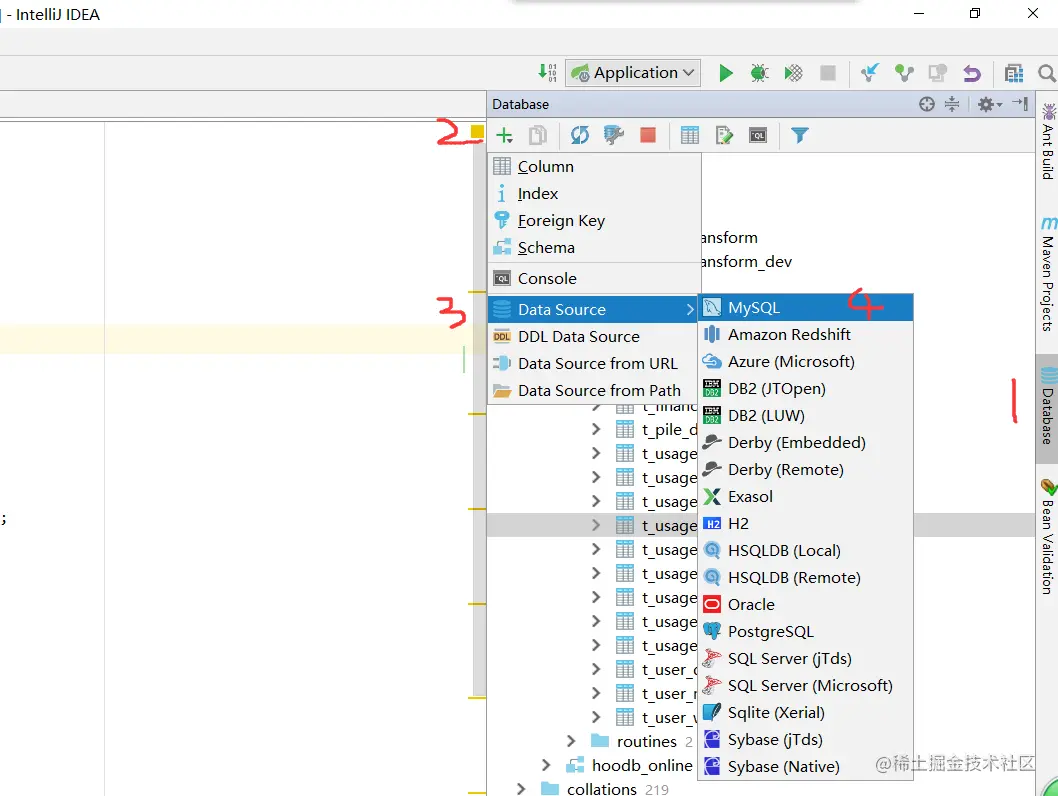Select Index from the add menu
The width and height of the screenshot is (1058, 796).
pos(594,194)
